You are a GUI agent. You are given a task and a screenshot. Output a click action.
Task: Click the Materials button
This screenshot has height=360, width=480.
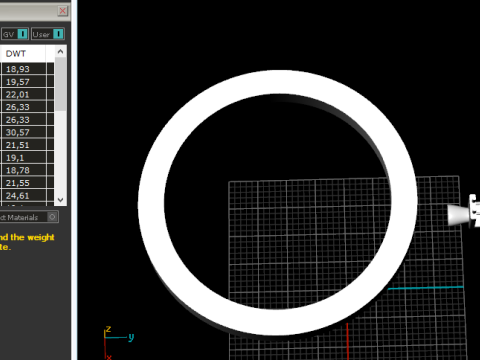pyautogui.click(x=29, y=217)
